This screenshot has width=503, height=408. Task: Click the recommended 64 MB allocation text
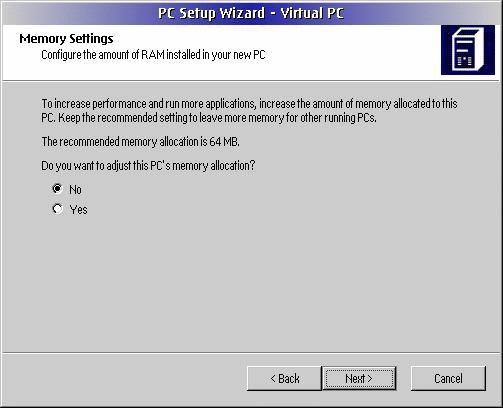(x=140, y=142)
